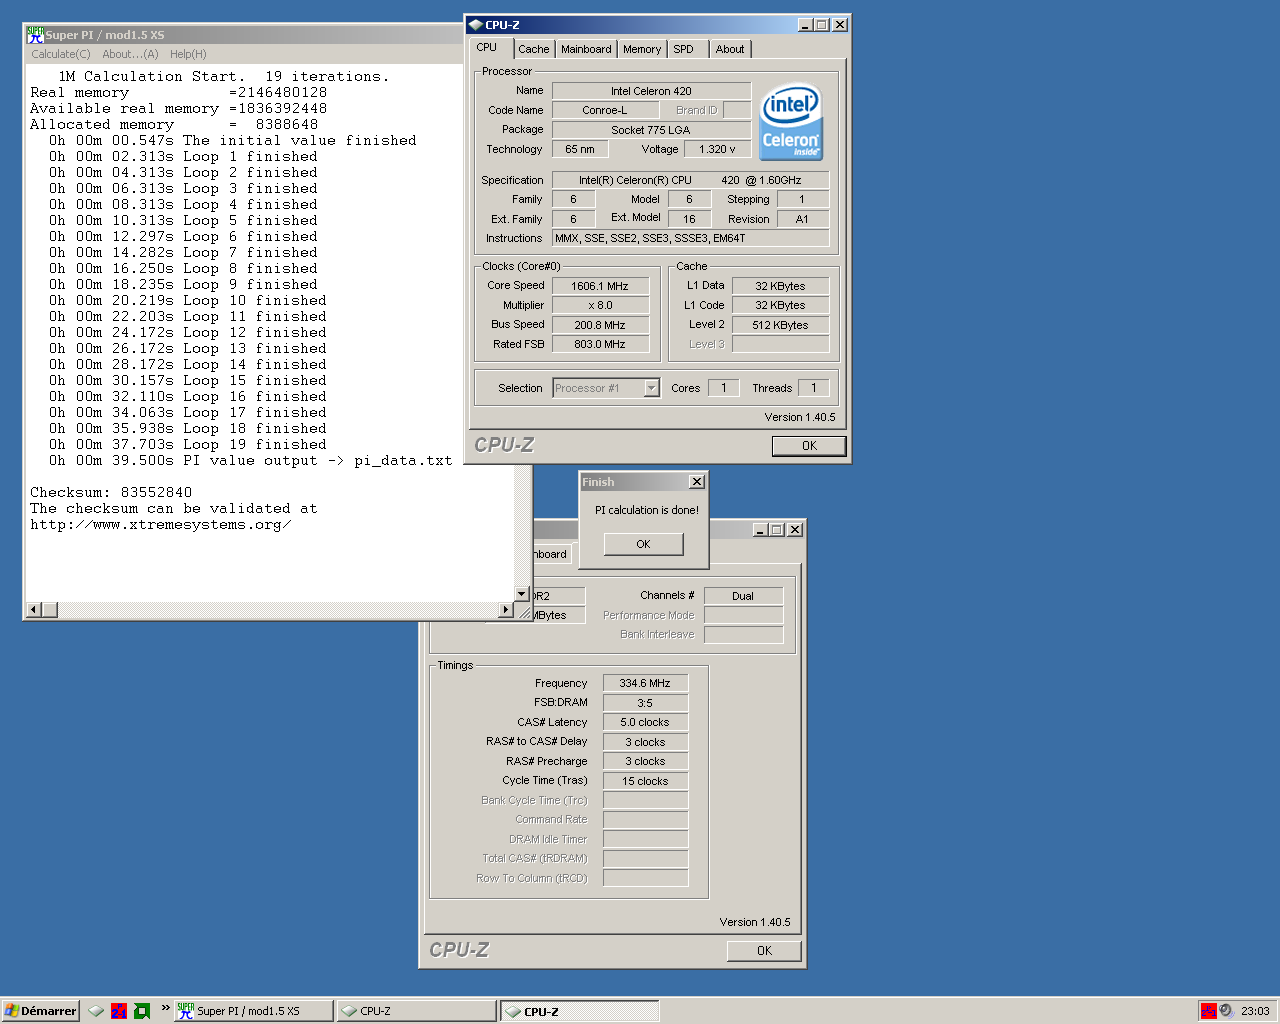1280x1024 pixels.
Task: Click the FSB:DRAM value 3:5
Action: [x=645, y=703]
